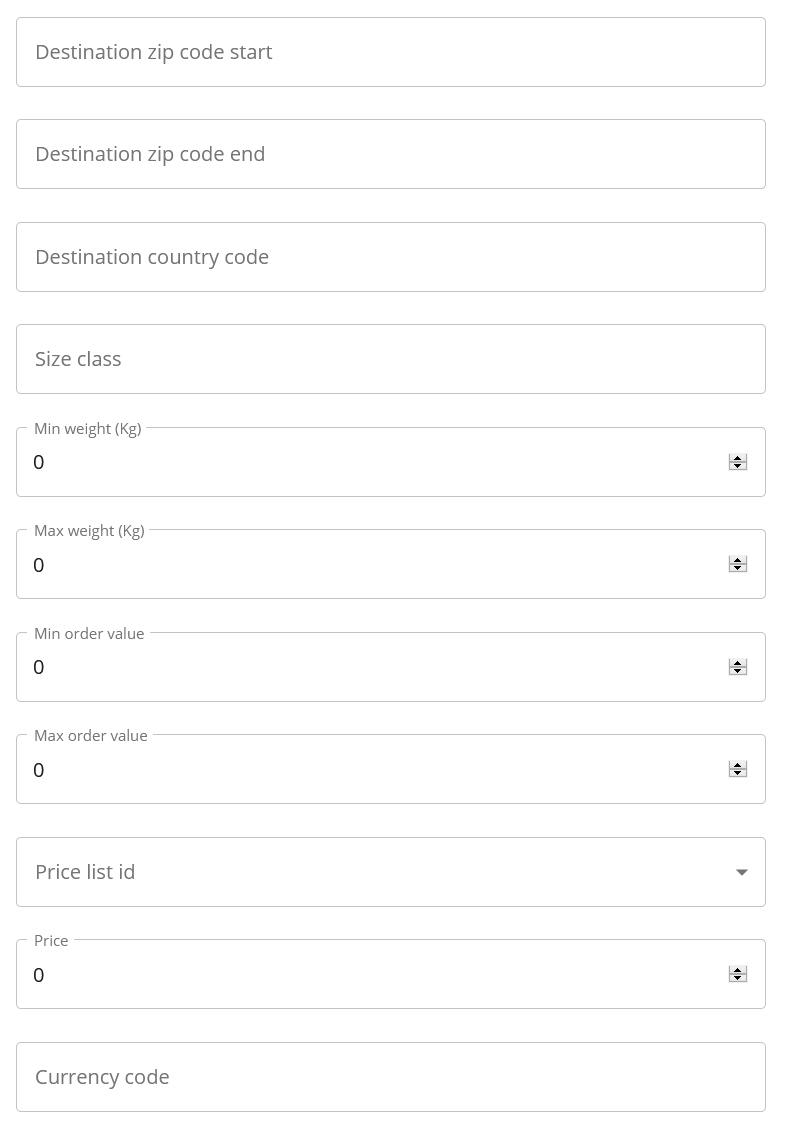Screen dimensions: 785x1130
Task: Open the Price list id dropdown arrow
Action: pos(742,872)
